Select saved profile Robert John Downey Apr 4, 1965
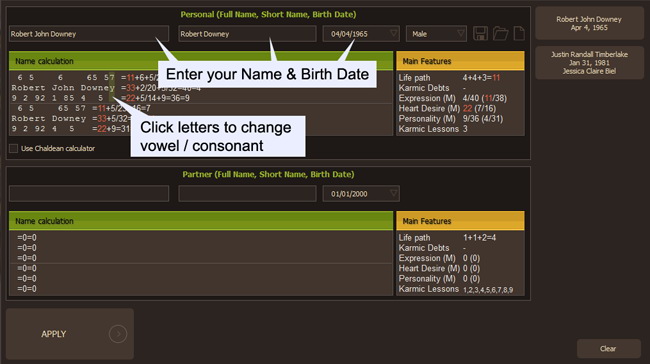The image size is (650, 364). click(x=589, y=23)
